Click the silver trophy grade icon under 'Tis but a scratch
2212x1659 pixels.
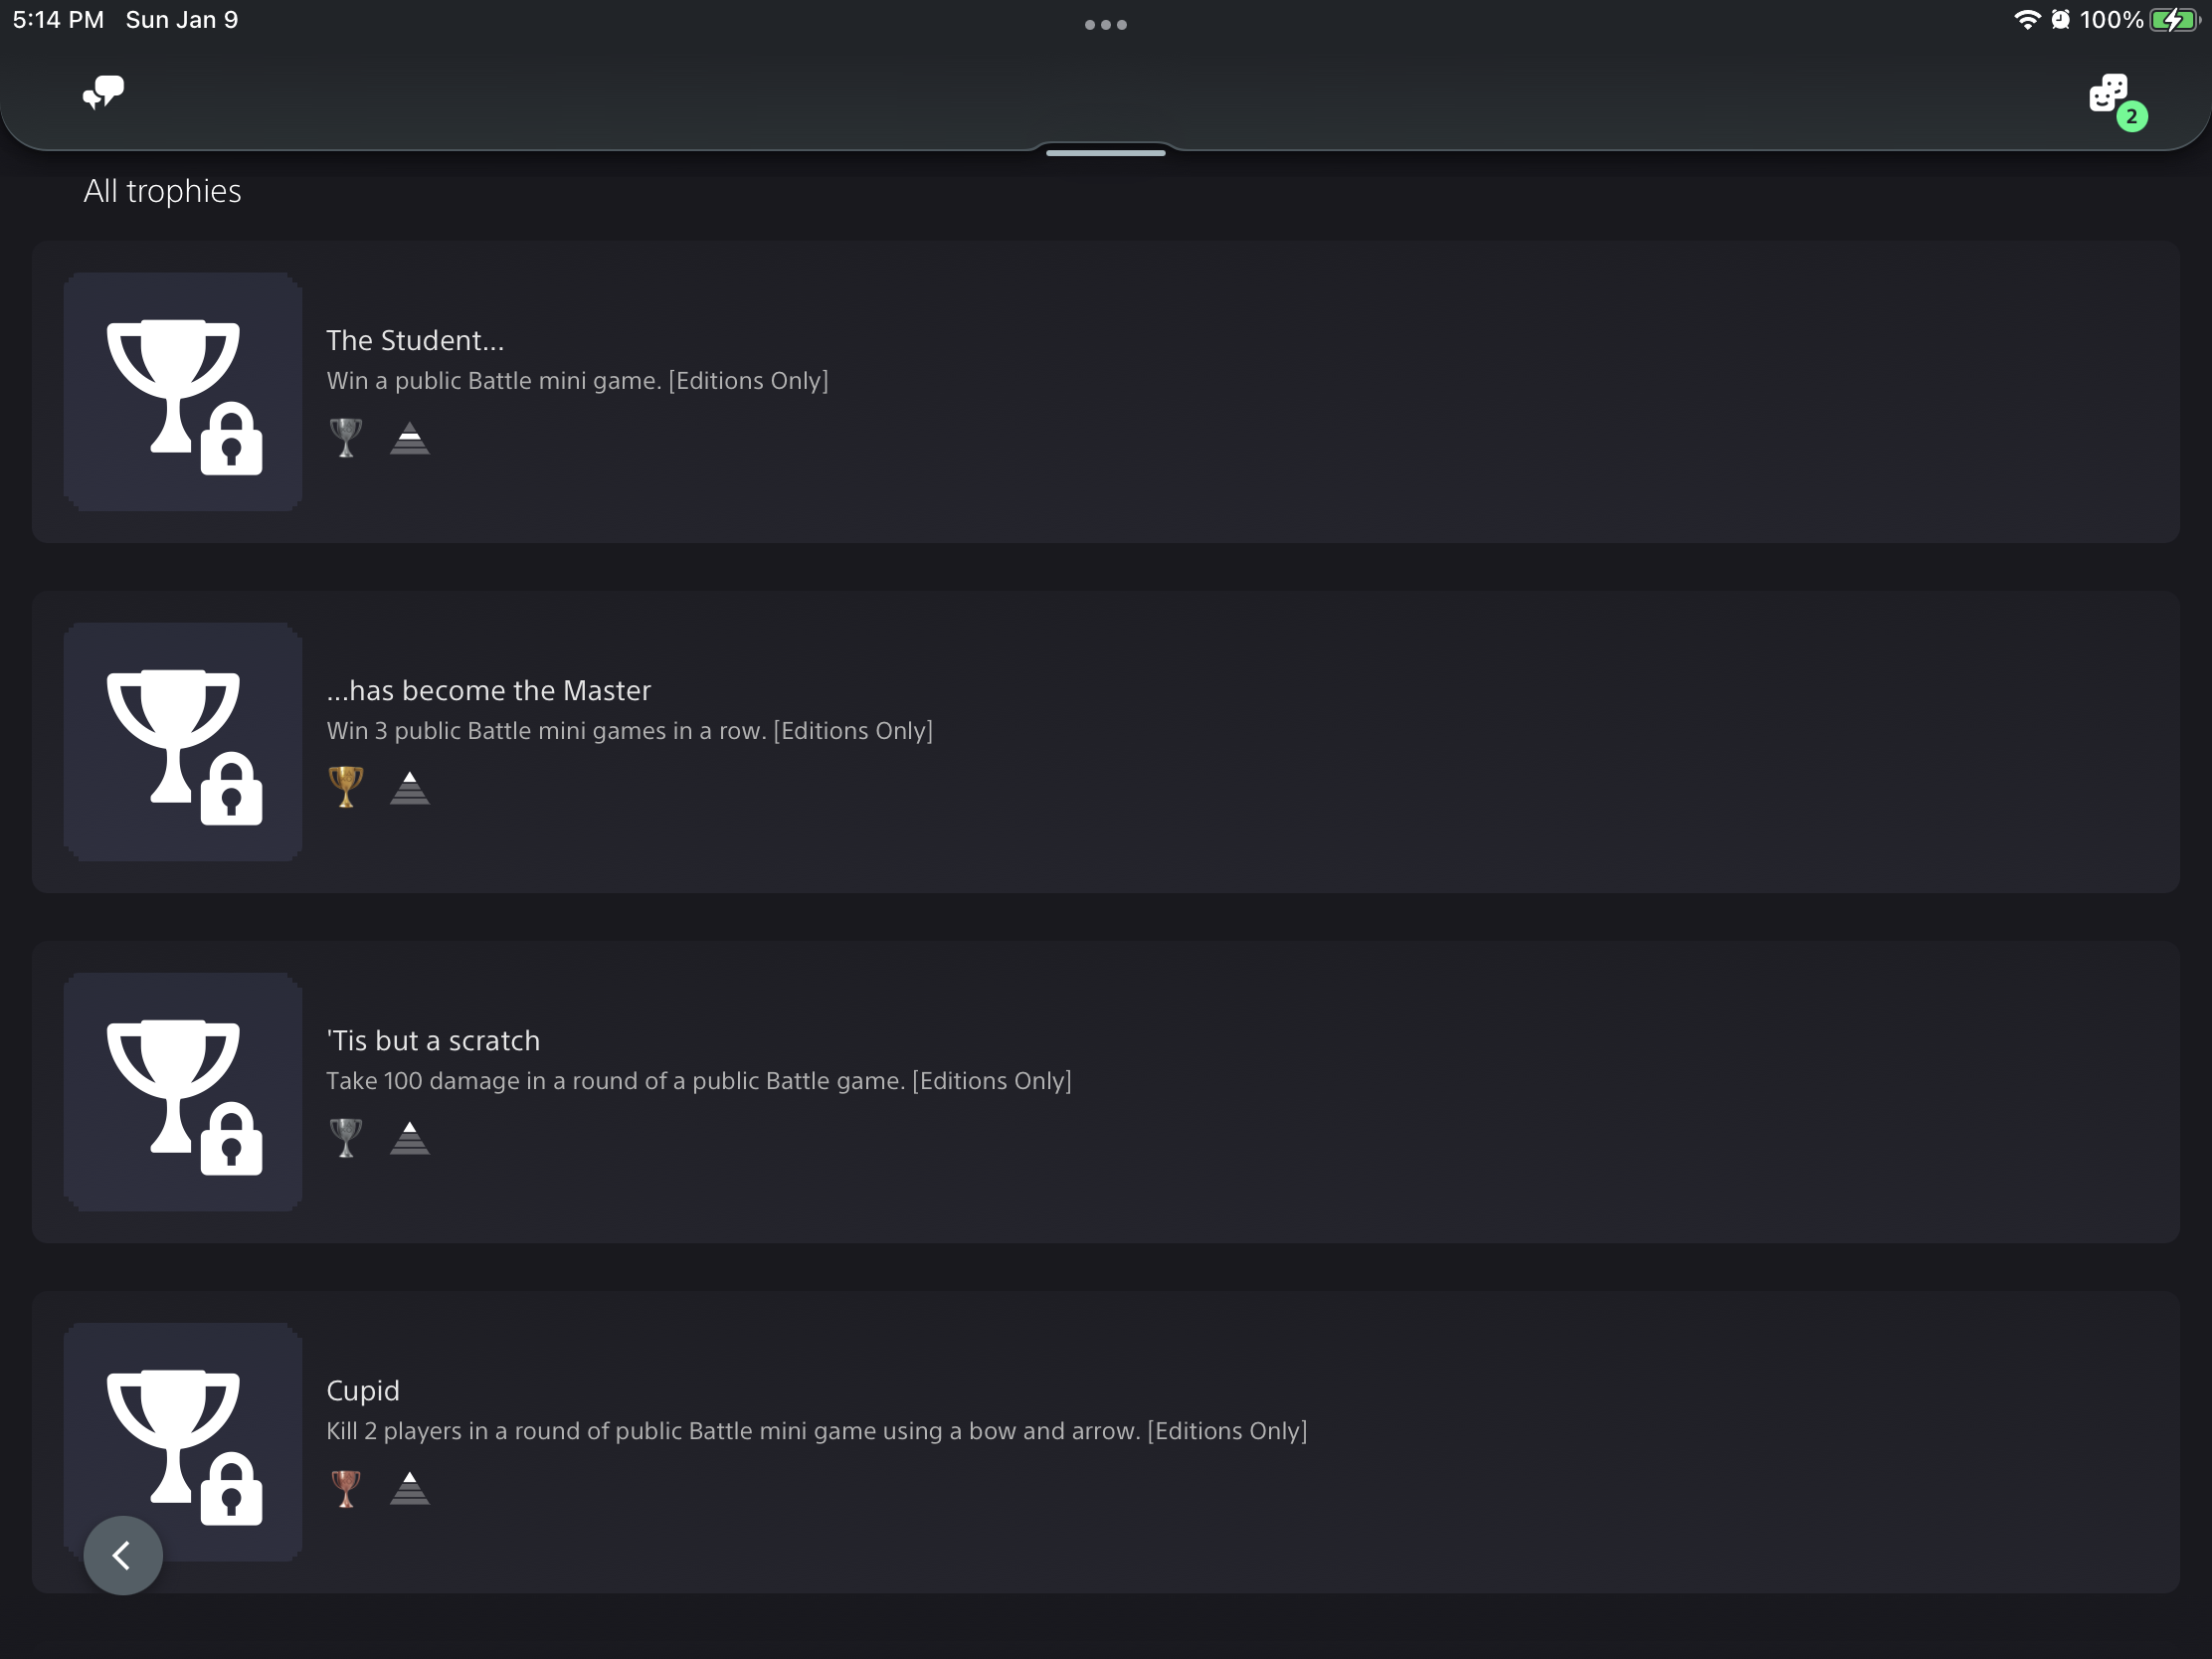pos(346,1138)
